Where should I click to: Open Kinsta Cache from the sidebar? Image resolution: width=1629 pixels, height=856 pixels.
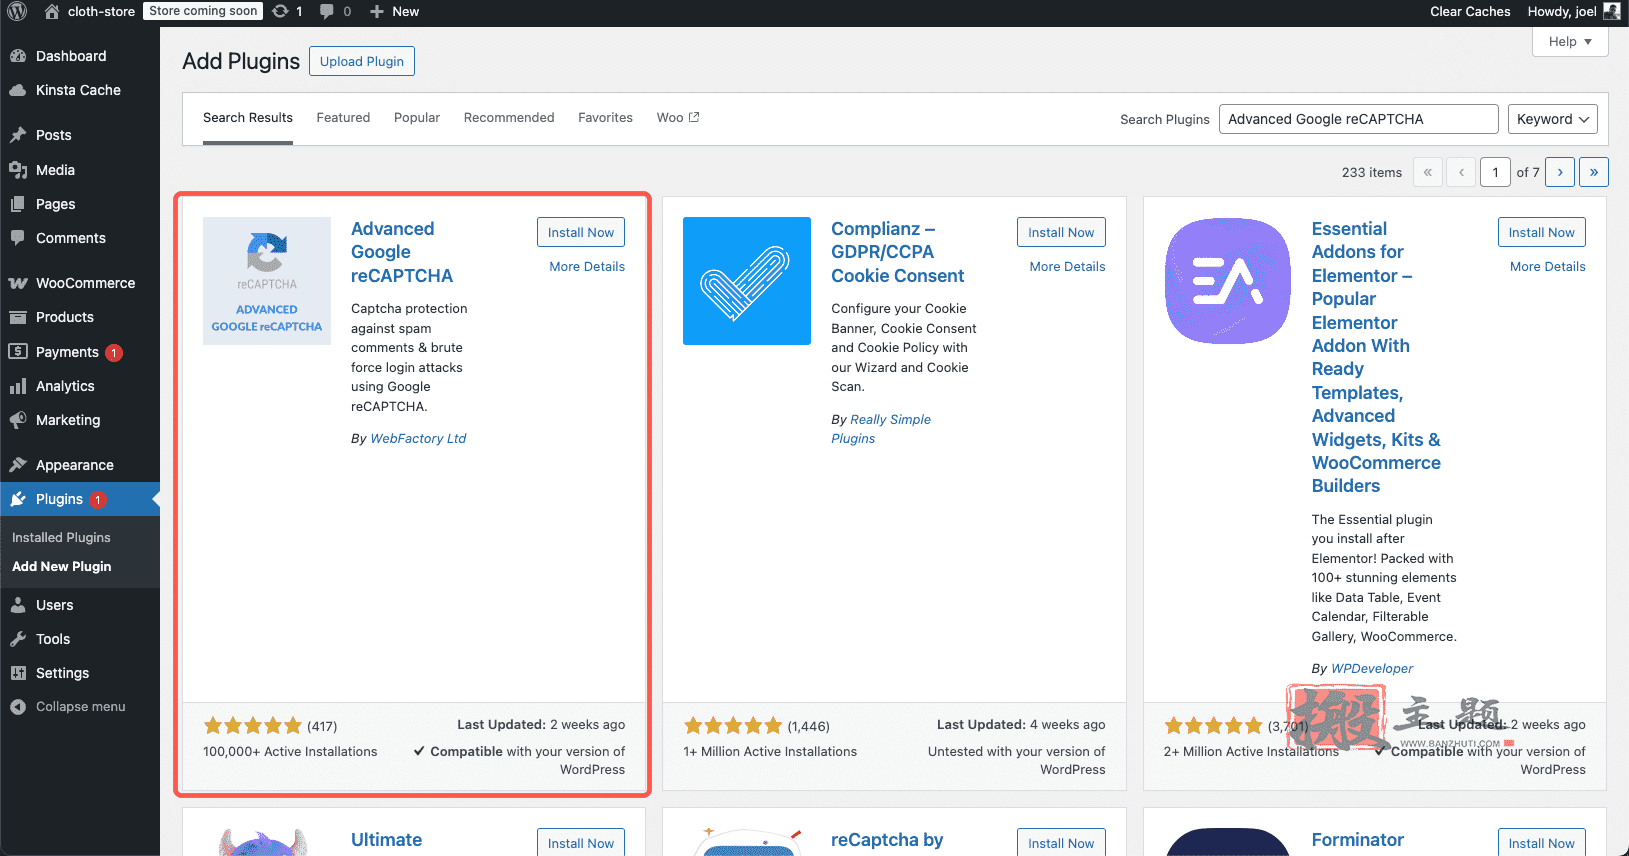coord(80,90)
